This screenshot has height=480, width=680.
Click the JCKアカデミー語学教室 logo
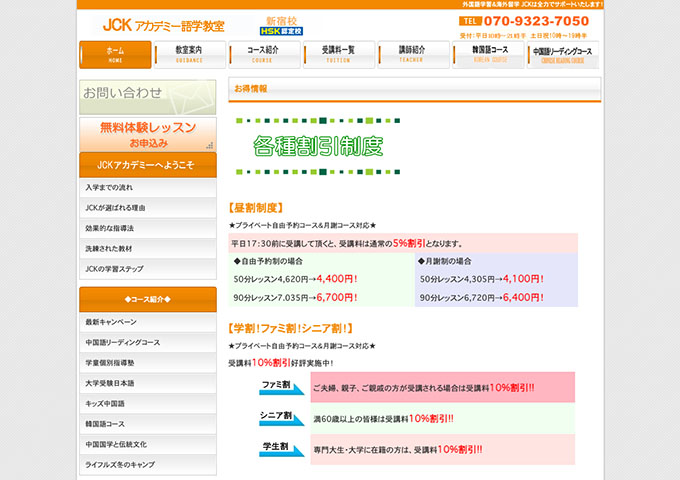pos(163,26)
